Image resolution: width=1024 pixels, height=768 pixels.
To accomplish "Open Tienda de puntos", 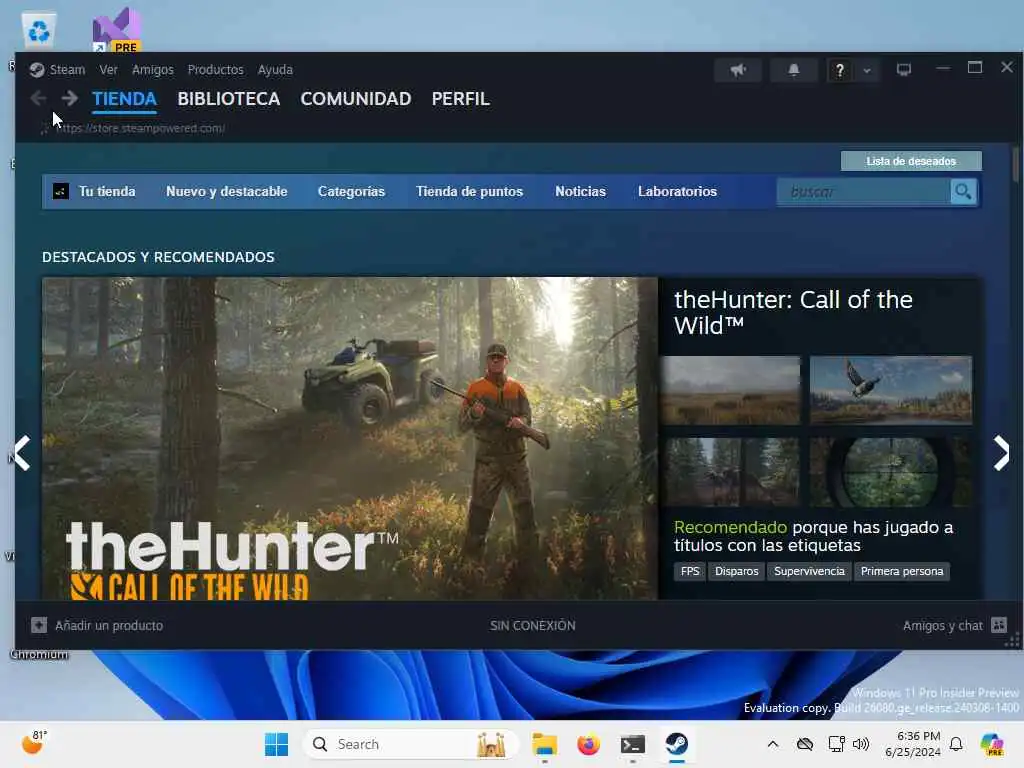I will (x=470, y=191).
